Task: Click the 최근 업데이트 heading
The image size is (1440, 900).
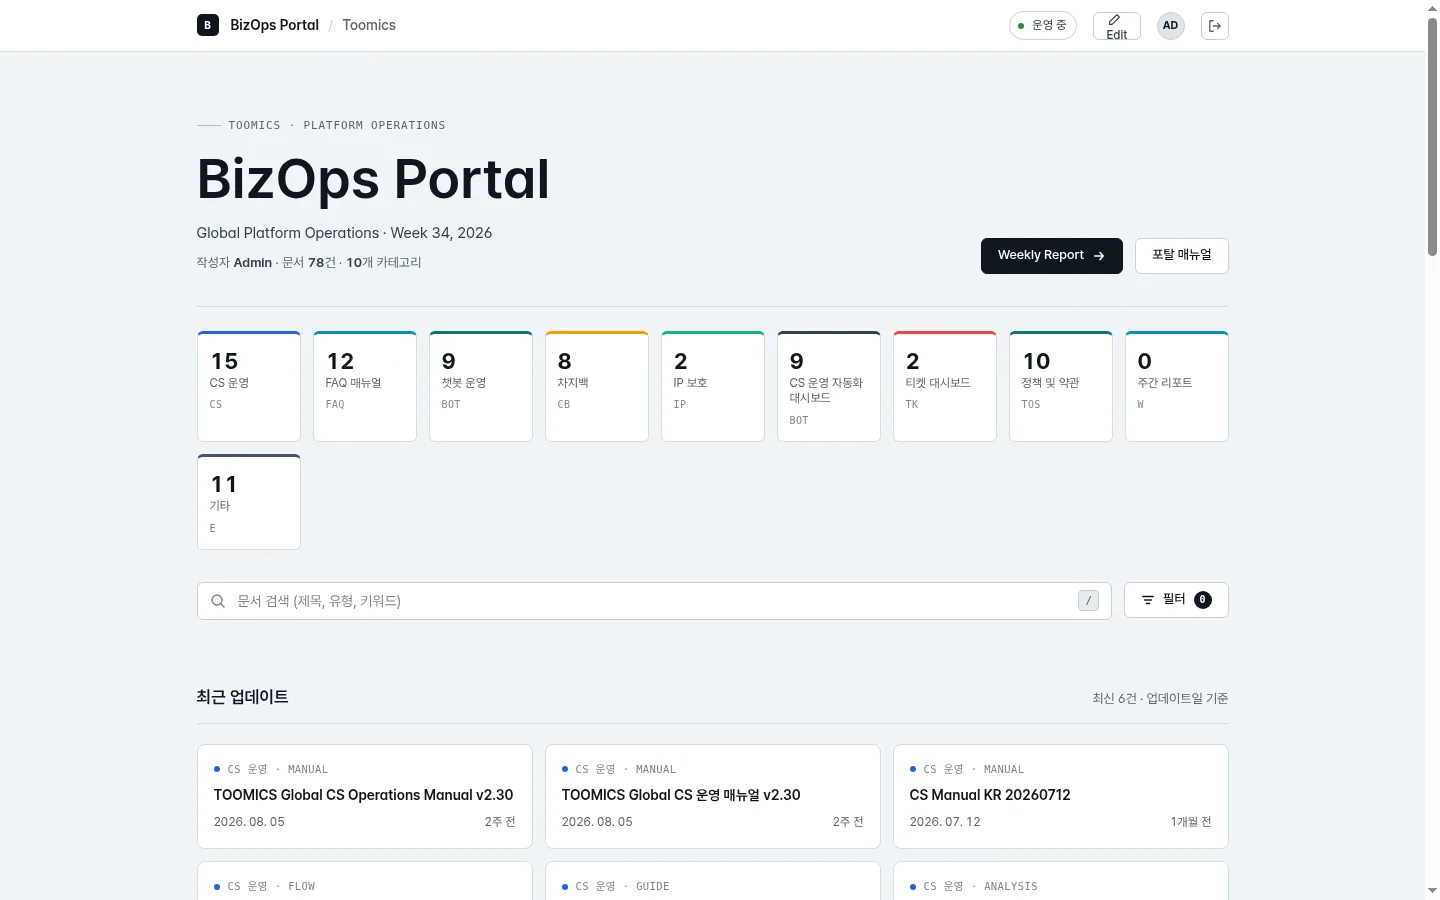Action: pyautogui.click(x=242, y=697)
